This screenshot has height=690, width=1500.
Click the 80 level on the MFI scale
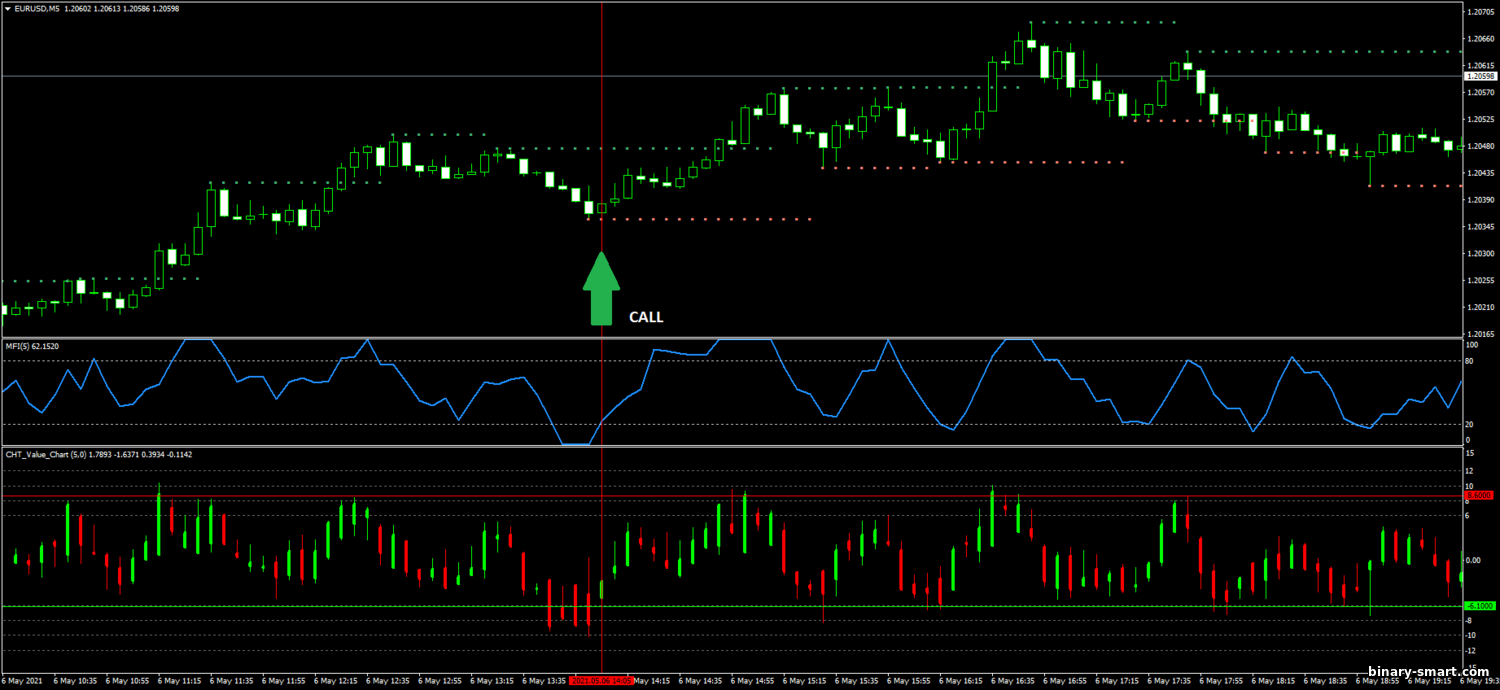[1470, 361]
